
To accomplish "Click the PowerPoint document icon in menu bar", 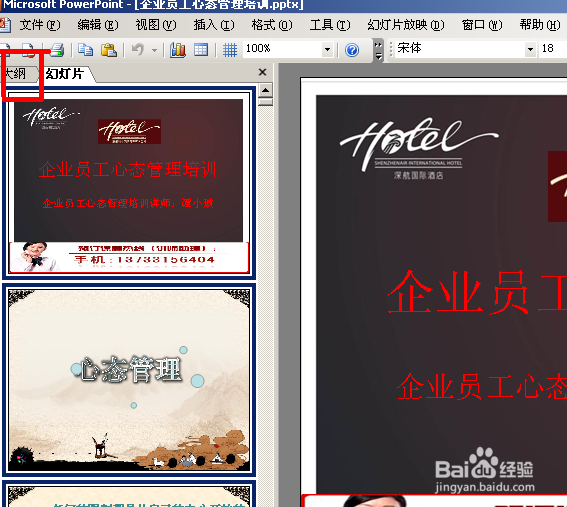I will (x=5, y=25).
